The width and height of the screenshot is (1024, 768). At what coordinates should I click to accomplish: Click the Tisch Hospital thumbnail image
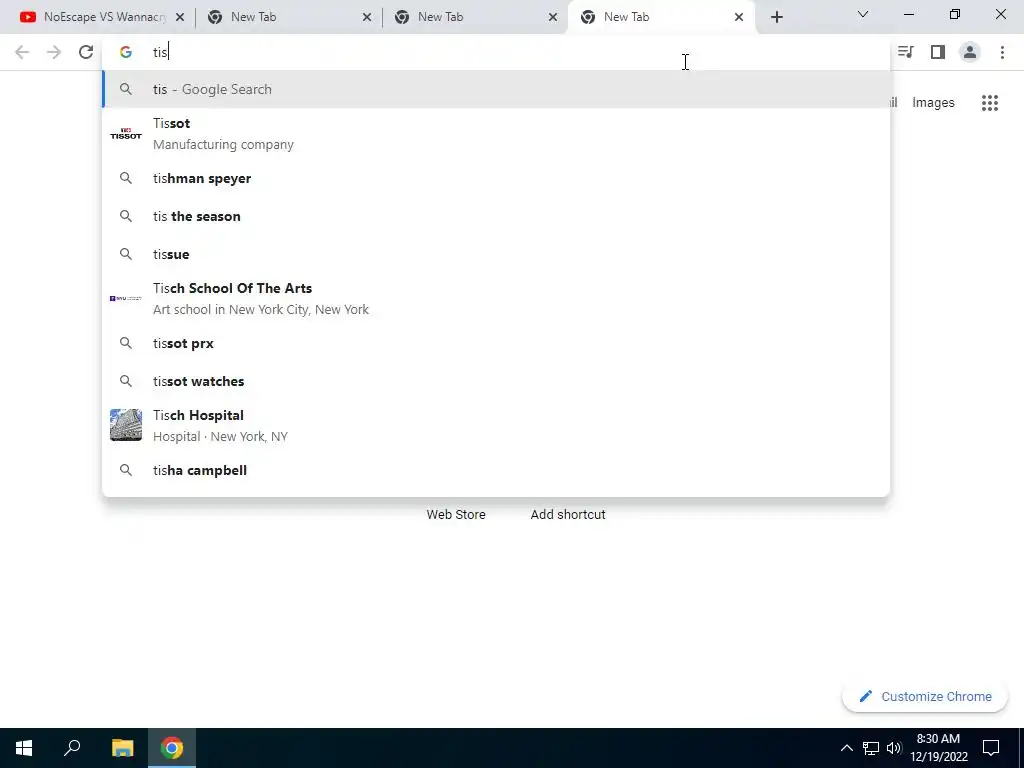tap(126, 425)
